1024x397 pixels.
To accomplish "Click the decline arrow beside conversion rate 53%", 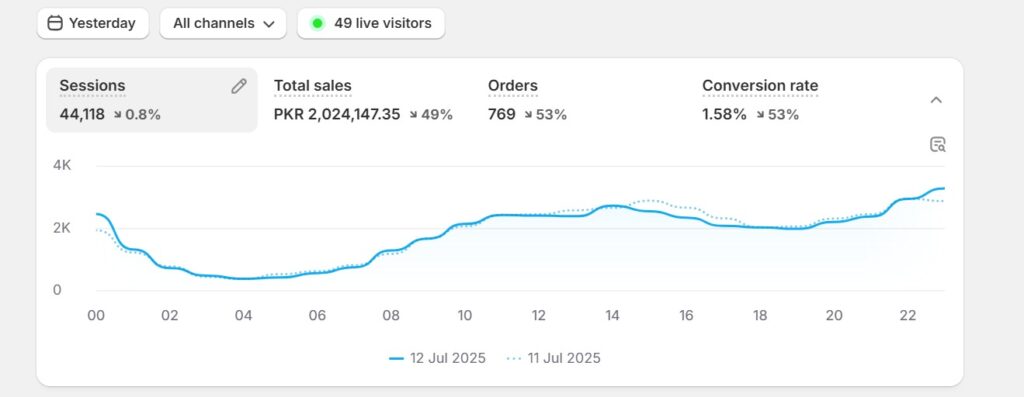I will [x=761, y=115].
